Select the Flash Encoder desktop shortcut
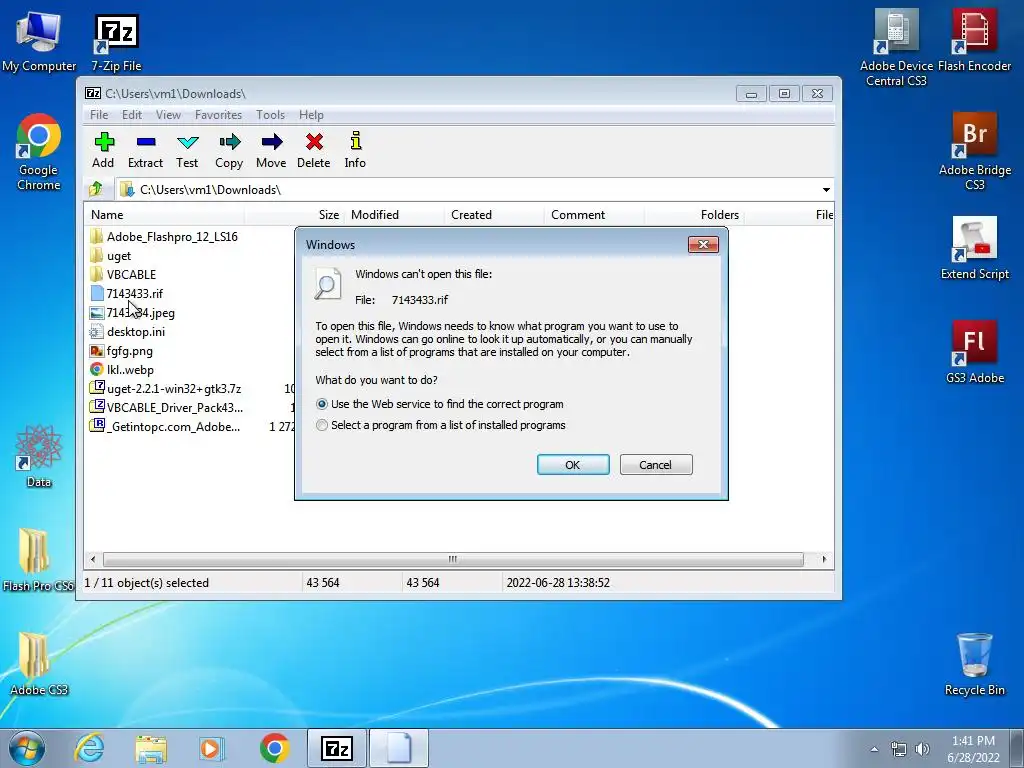Image resolution: width=1024 pixels, height=768 pixels. tap(974, 40)
